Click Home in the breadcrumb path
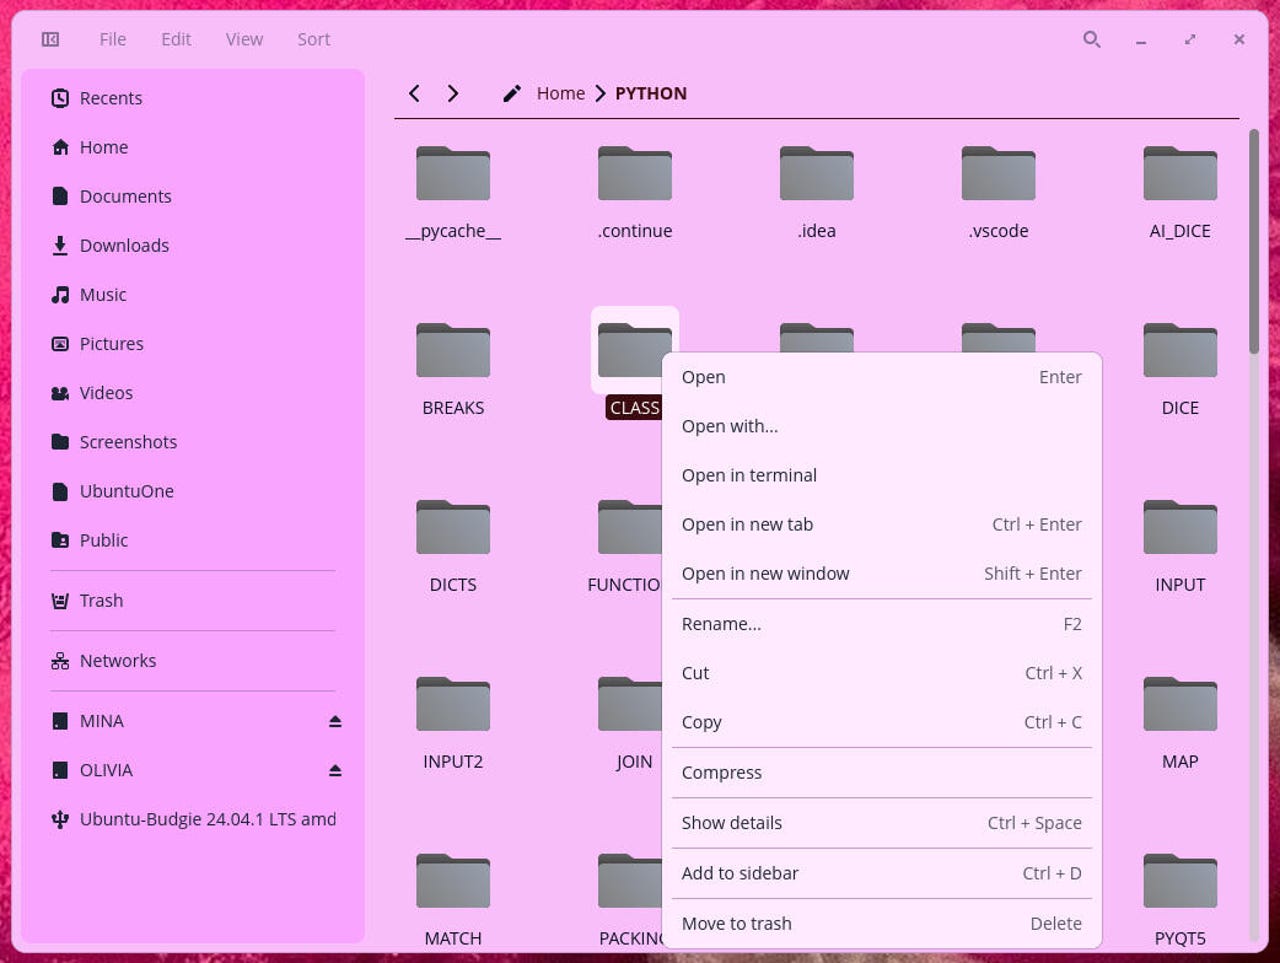This screenshot has width=1280, height=963. click(x=560, y=93)
